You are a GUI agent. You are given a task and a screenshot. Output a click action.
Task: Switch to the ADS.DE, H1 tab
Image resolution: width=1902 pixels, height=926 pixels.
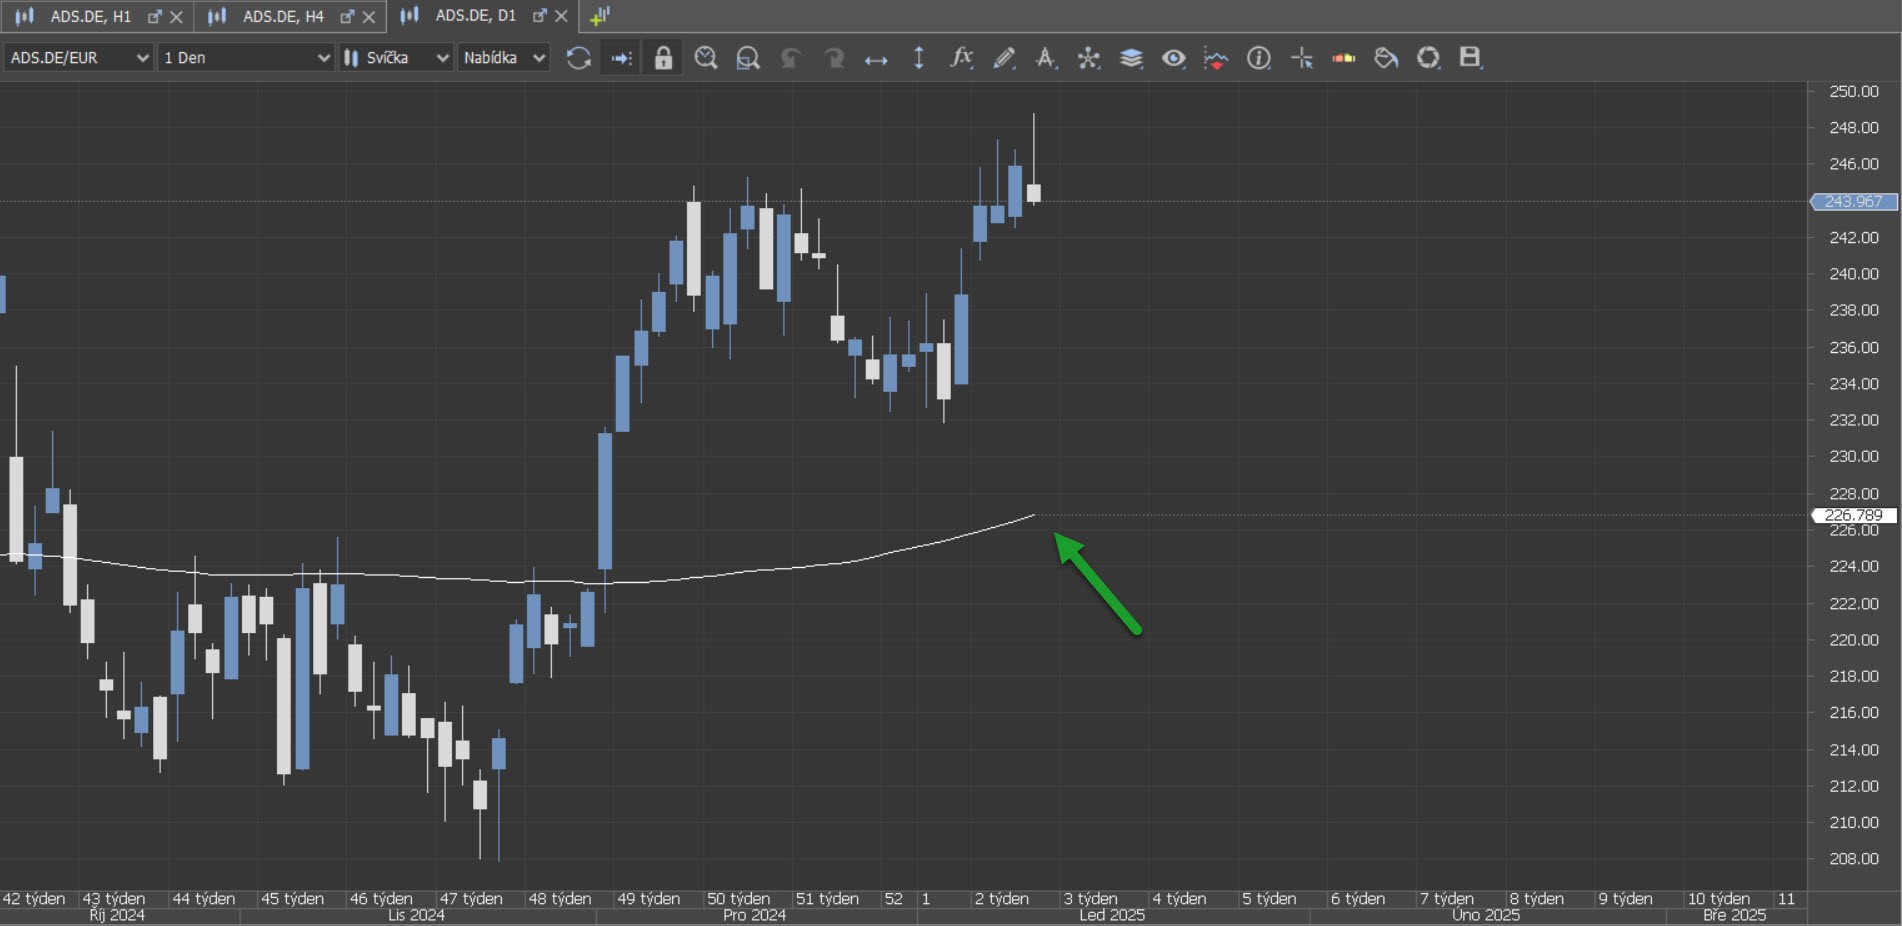click(90, 16)
